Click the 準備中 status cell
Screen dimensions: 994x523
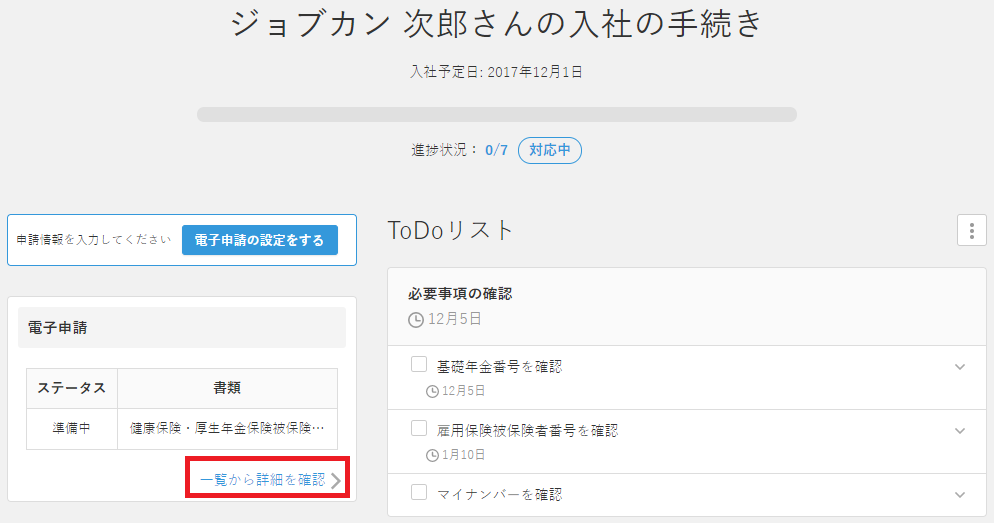pyautogui.click(x=72, y=429)
